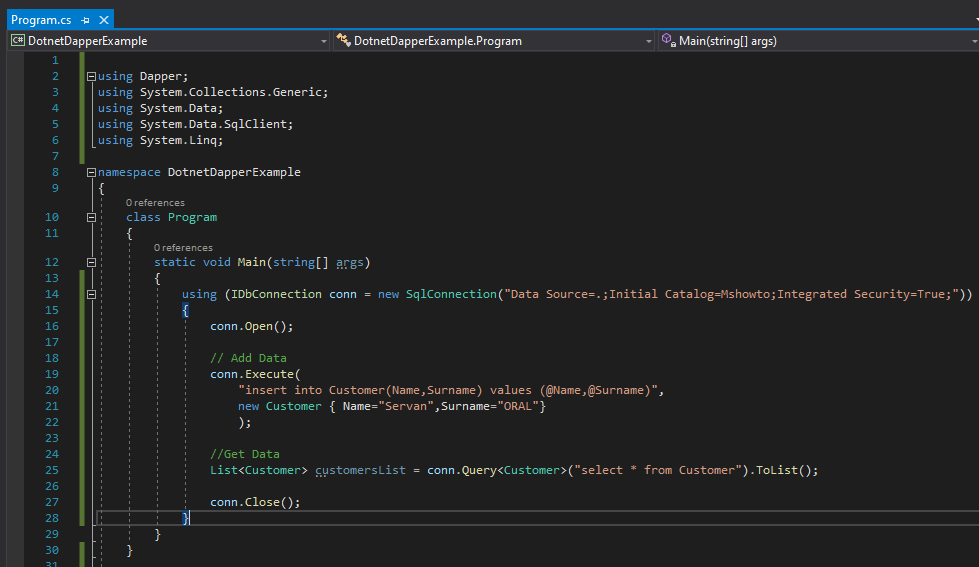Open the DotnetDapperExample.Program class dropdown
This screenshot has height=567, width=979.
pos(648,41)
